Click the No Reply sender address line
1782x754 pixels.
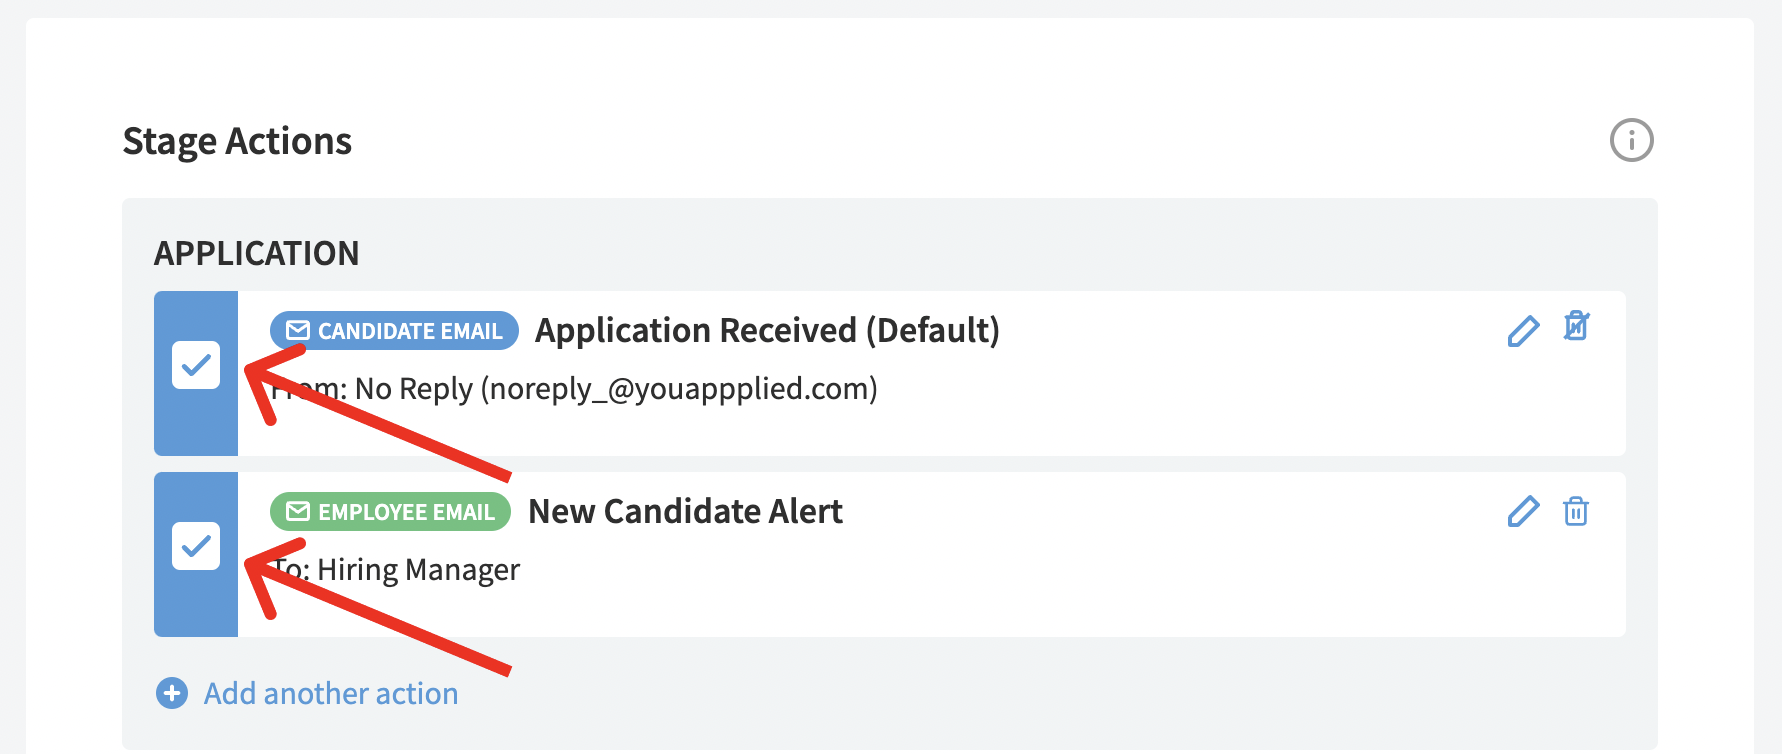pyautogui.click(x=574, y=388)
